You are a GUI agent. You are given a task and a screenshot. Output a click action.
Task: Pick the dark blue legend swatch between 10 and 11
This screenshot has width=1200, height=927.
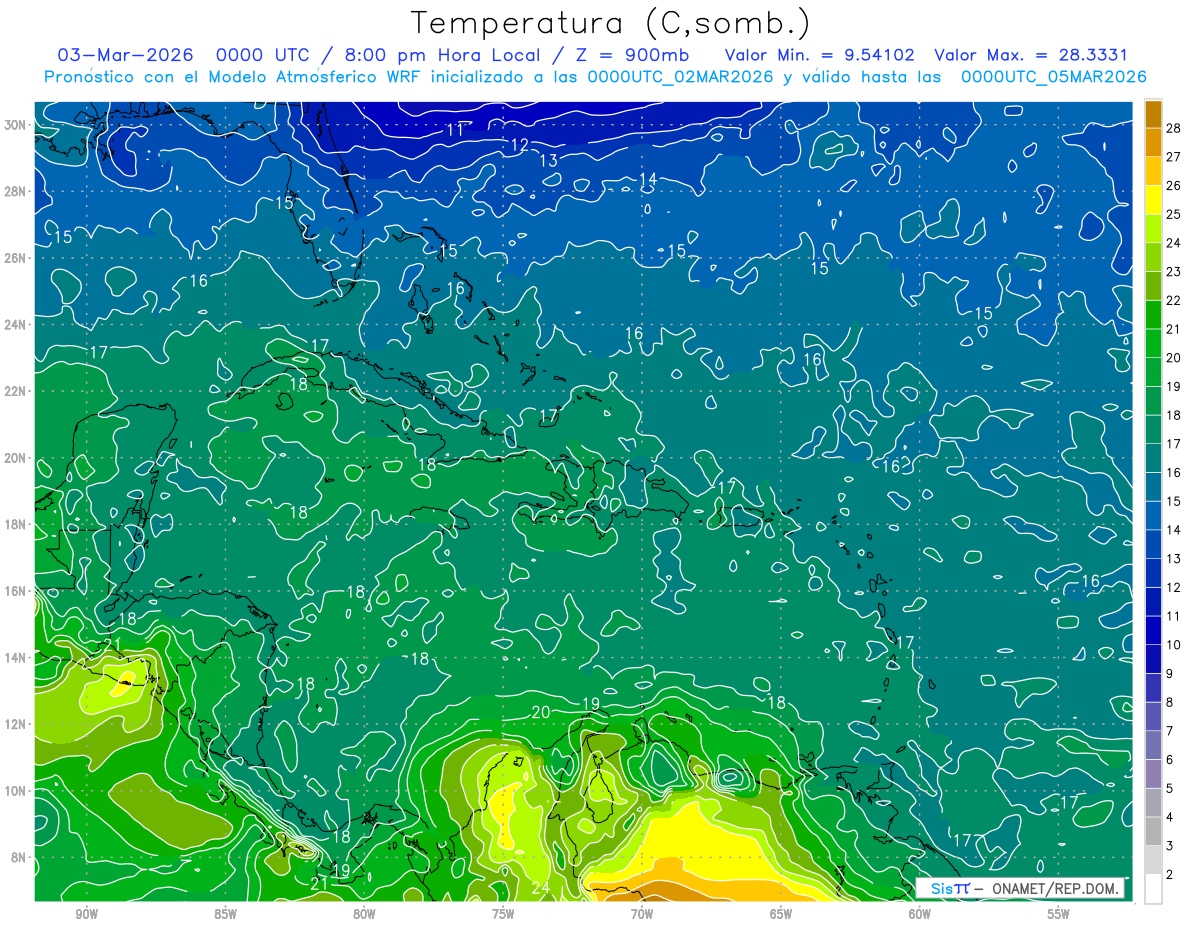click(x=1153, y=630)
